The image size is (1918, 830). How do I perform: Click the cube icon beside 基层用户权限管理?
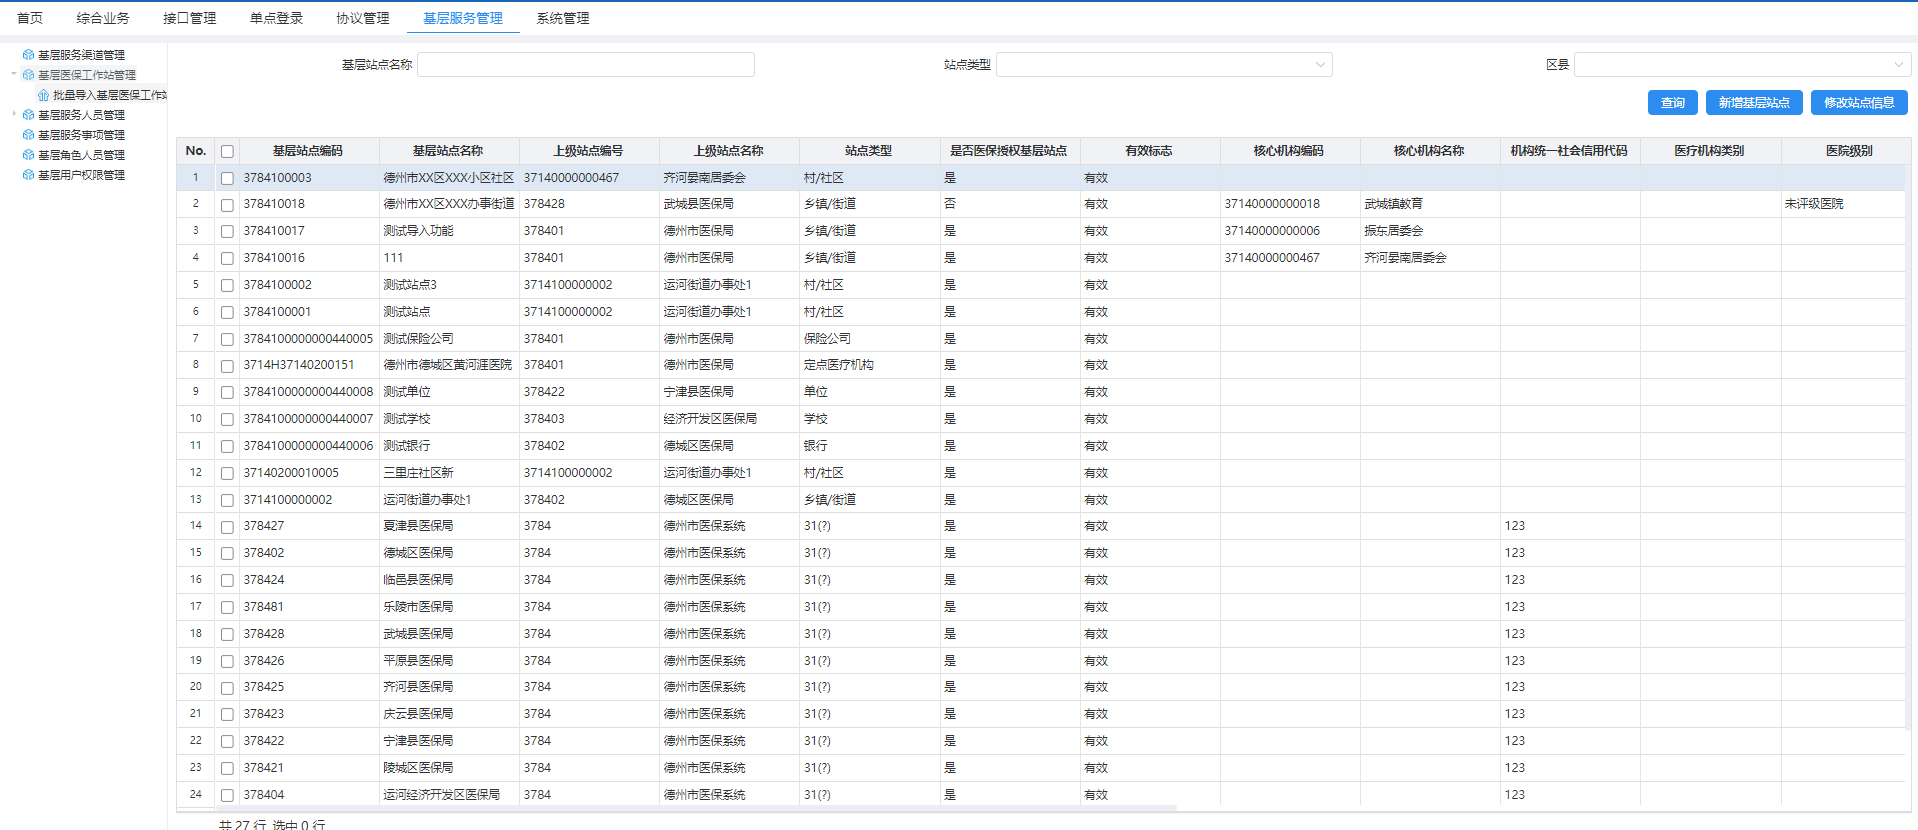(29, 175)
